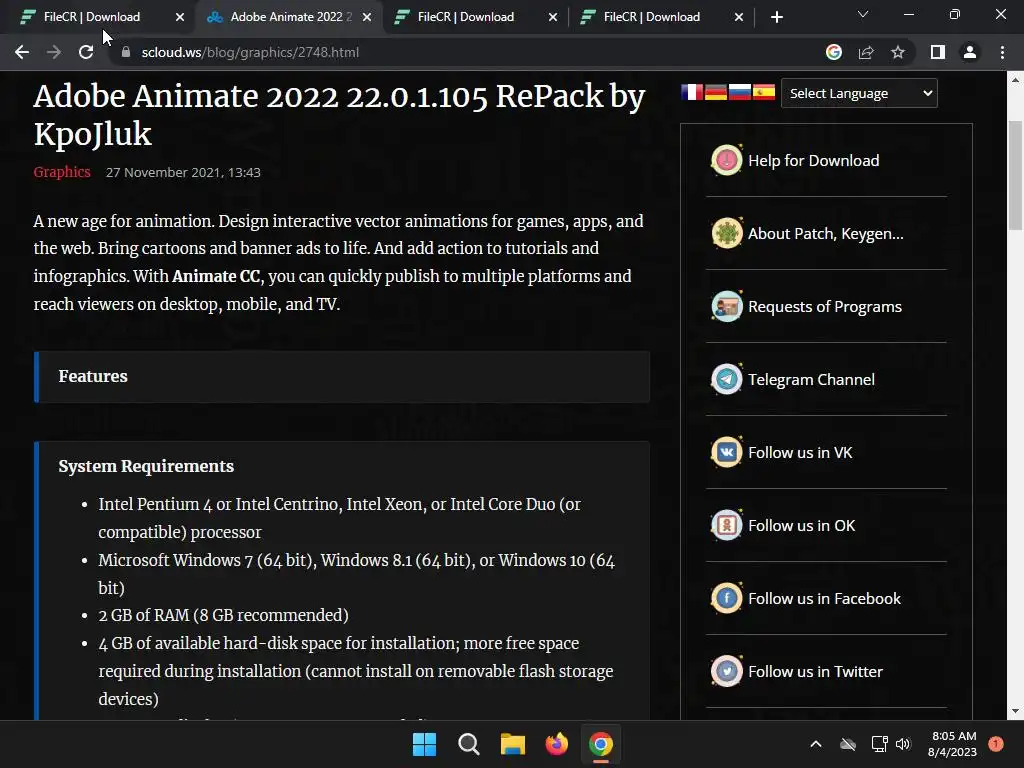The height and width of the screenshot is (768, 1024).
Task: Click the Help for Download icon
Action: coord(726,160)
